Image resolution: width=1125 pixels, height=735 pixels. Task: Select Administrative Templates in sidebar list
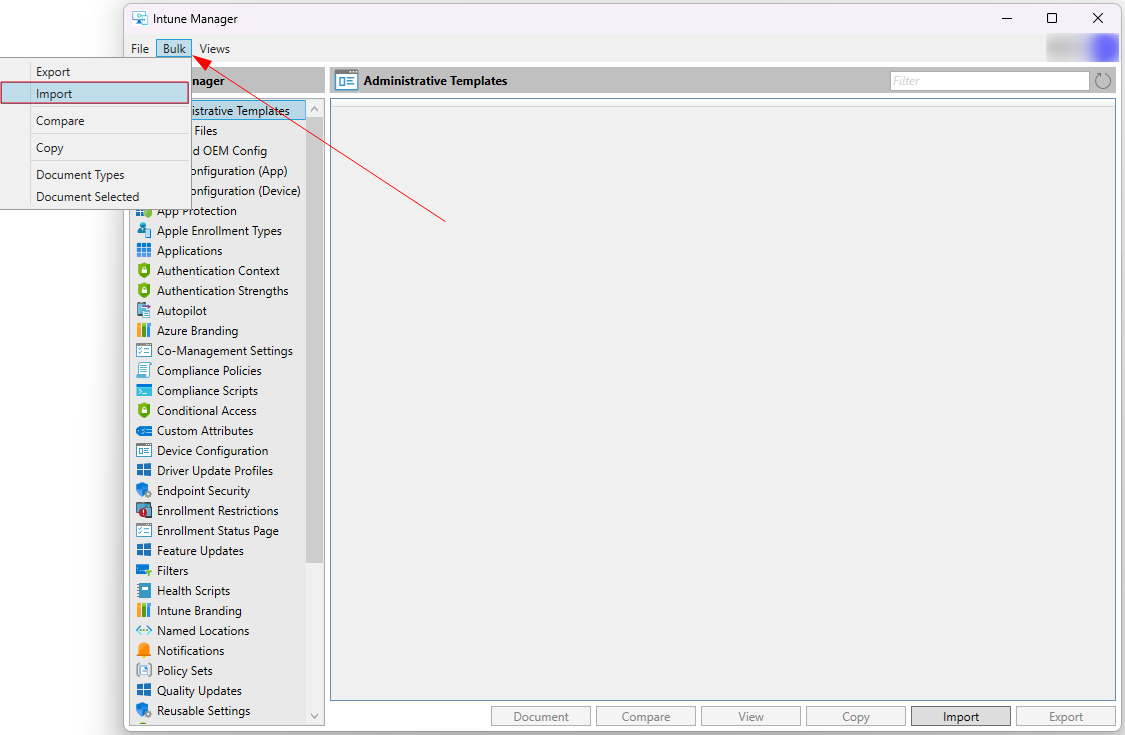point(248,111)
